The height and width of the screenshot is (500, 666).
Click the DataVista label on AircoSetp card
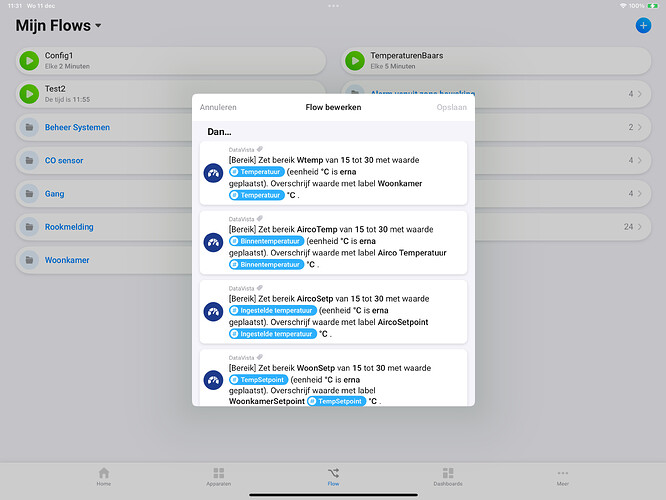(x=241, y=288)
